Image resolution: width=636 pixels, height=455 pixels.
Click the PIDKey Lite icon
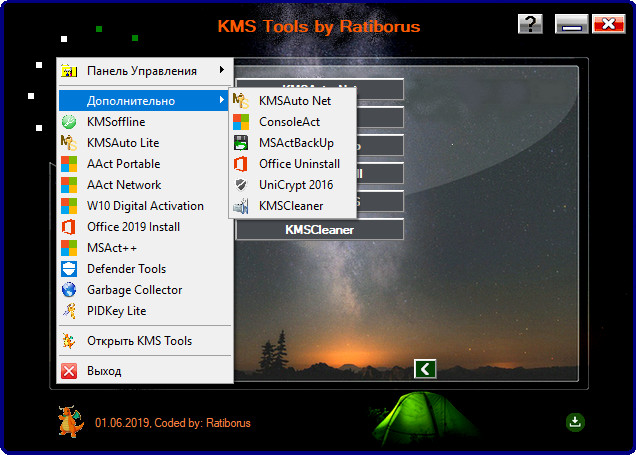click(x=68, y=311)
